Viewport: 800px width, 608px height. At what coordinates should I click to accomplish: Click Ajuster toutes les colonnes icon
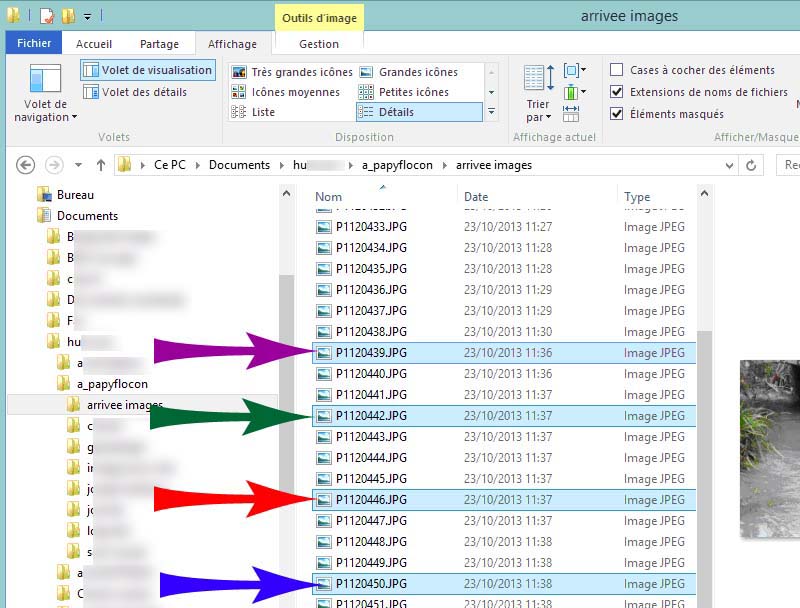coord(570,114)
